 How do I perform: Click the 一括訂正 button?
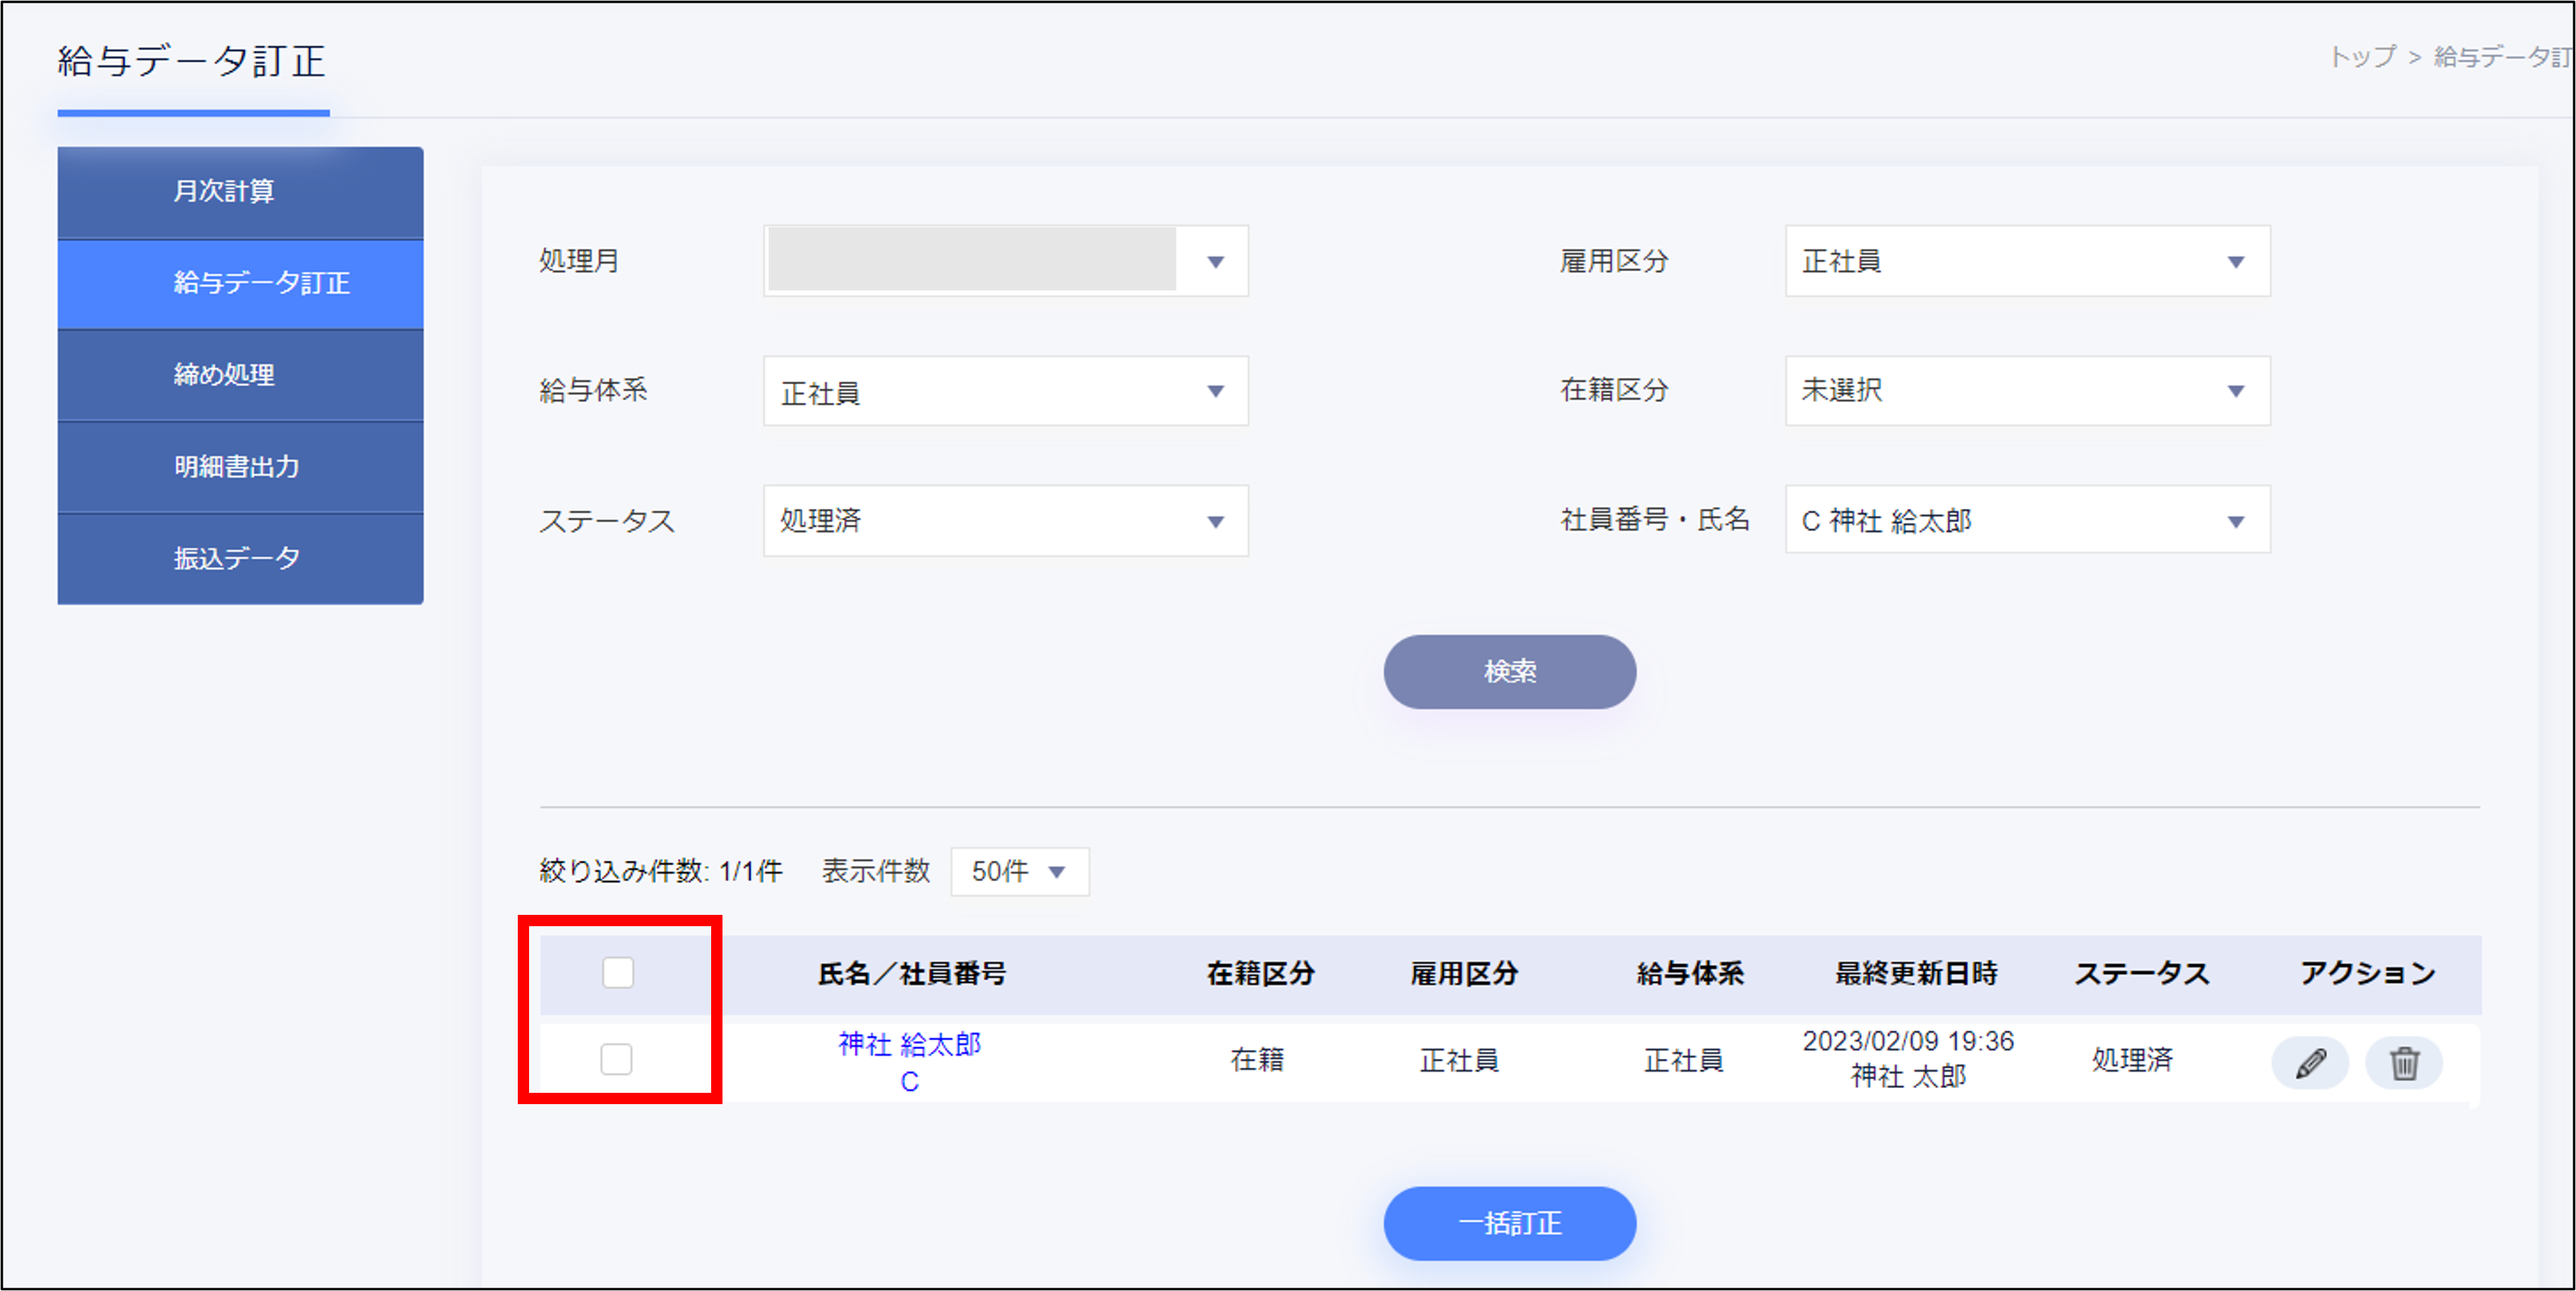[x=1509, y=1223]
